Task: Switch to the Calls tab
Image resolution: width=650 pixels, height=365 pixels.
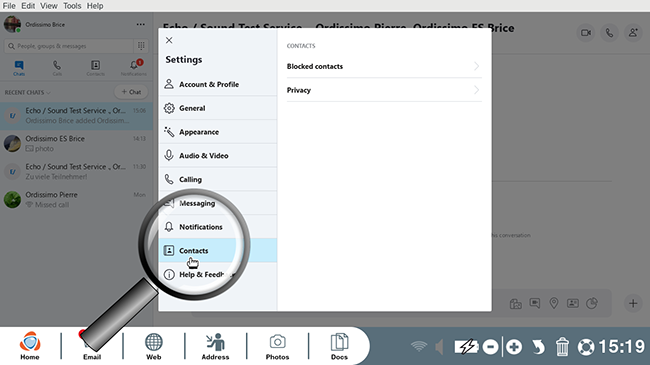Action: 57,68
